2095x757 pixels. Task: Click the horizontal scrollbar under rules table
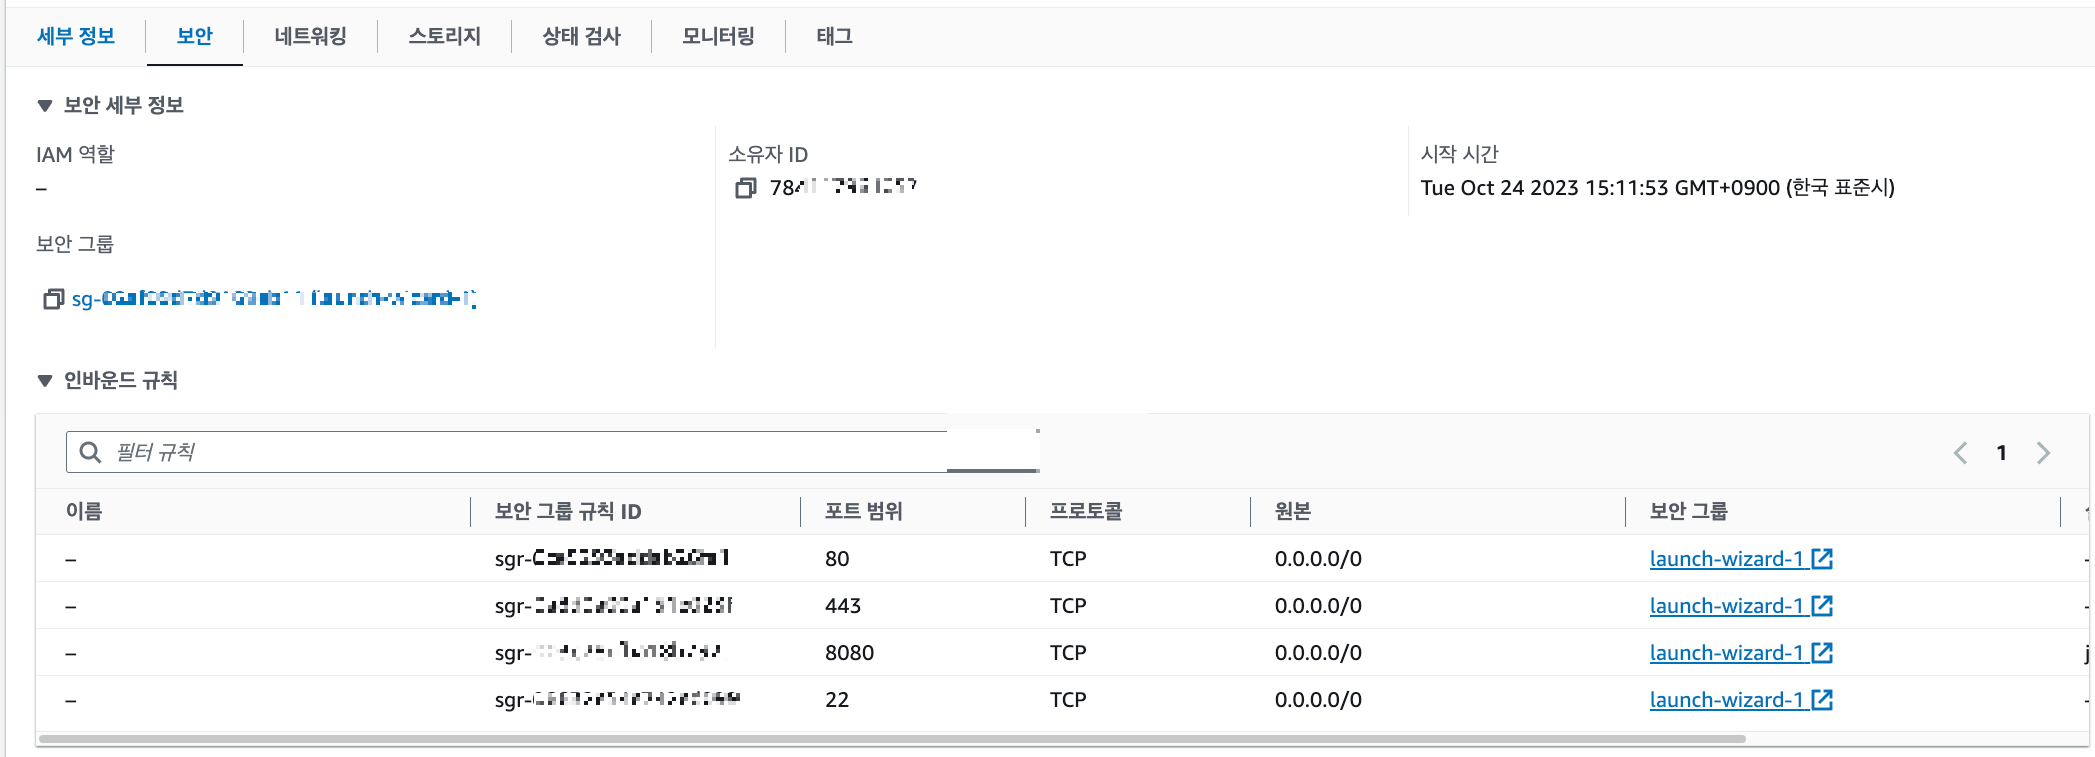click(x=892, y=739)
